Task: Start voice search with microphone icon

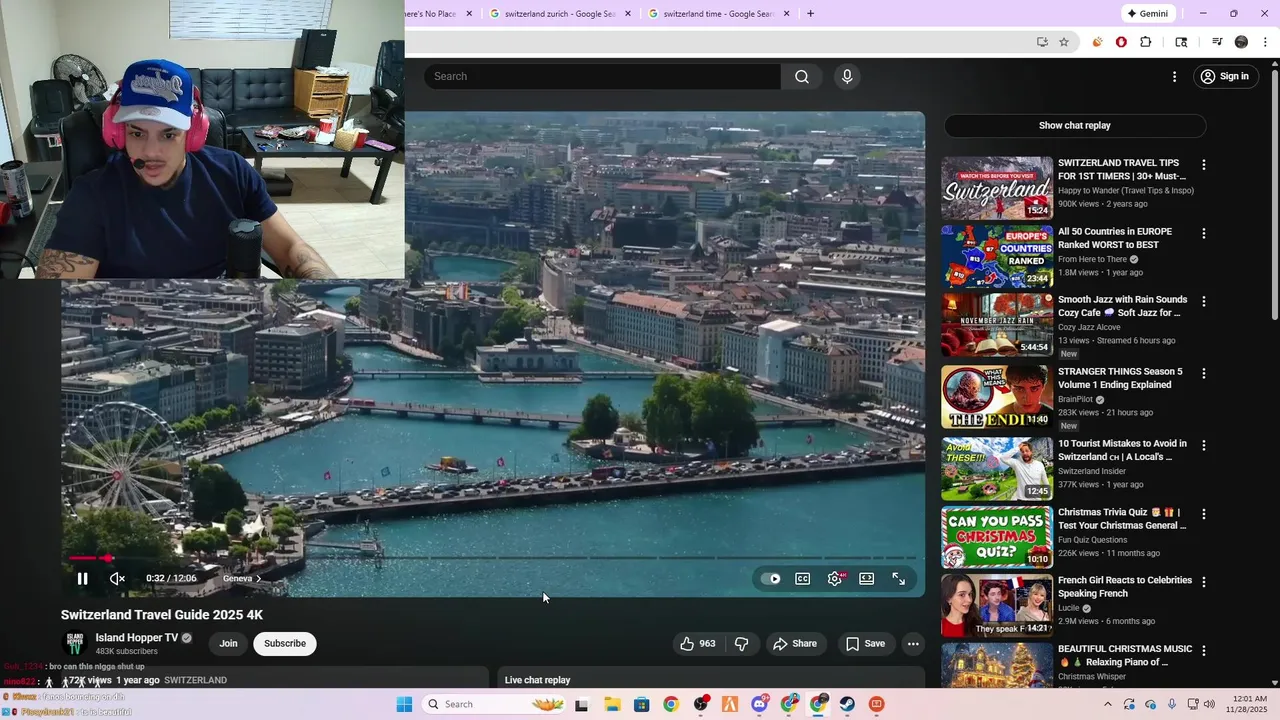Action: click(847, 77)
